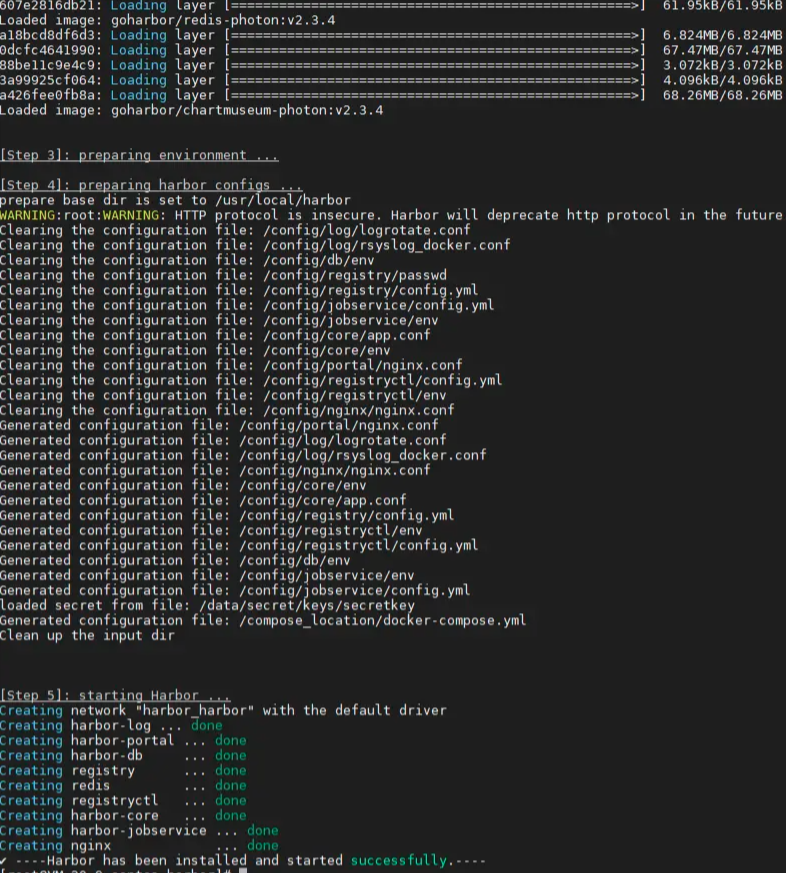Image resolution: width=786 pixels, height=873 pixels.
Task: Select layer ID 0dcfc4641990
Action: (47, 51)
